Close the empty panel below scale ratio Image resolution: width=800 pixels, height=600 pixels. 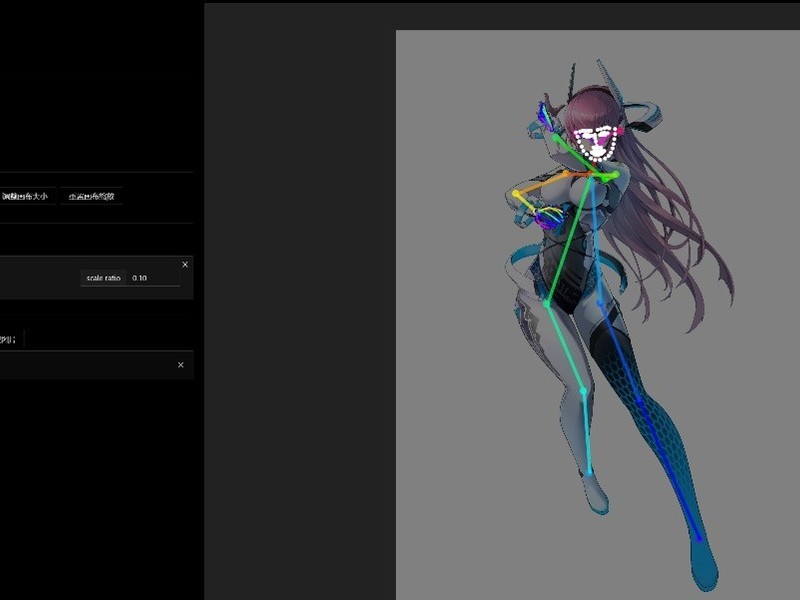(181, 365)
